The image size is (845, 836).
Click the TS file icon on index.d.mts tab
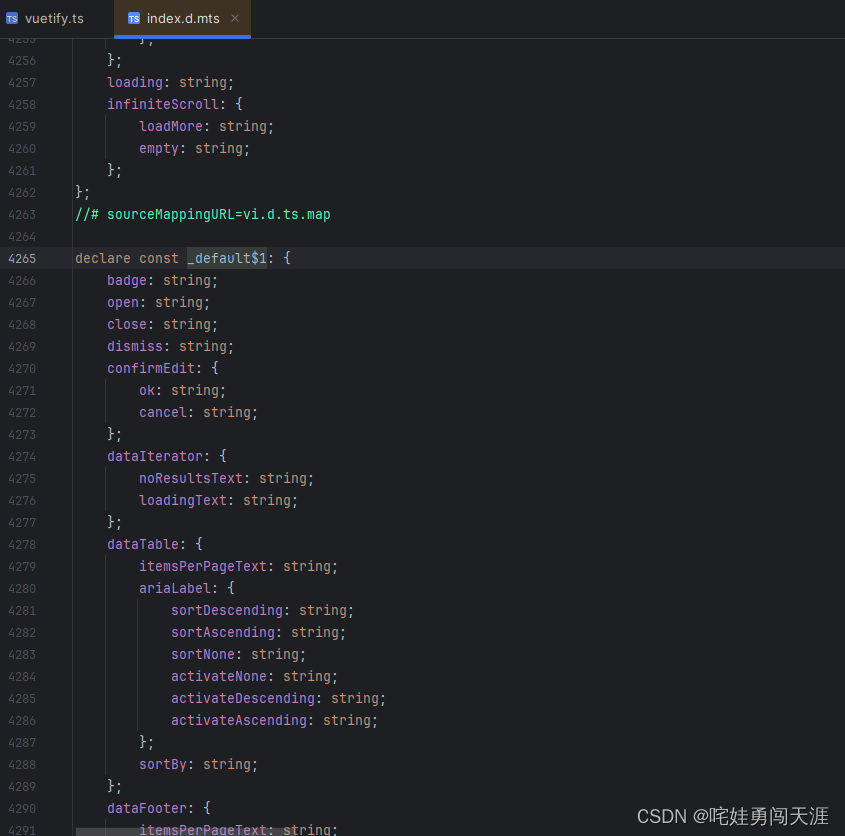click(x=134, y=18)
